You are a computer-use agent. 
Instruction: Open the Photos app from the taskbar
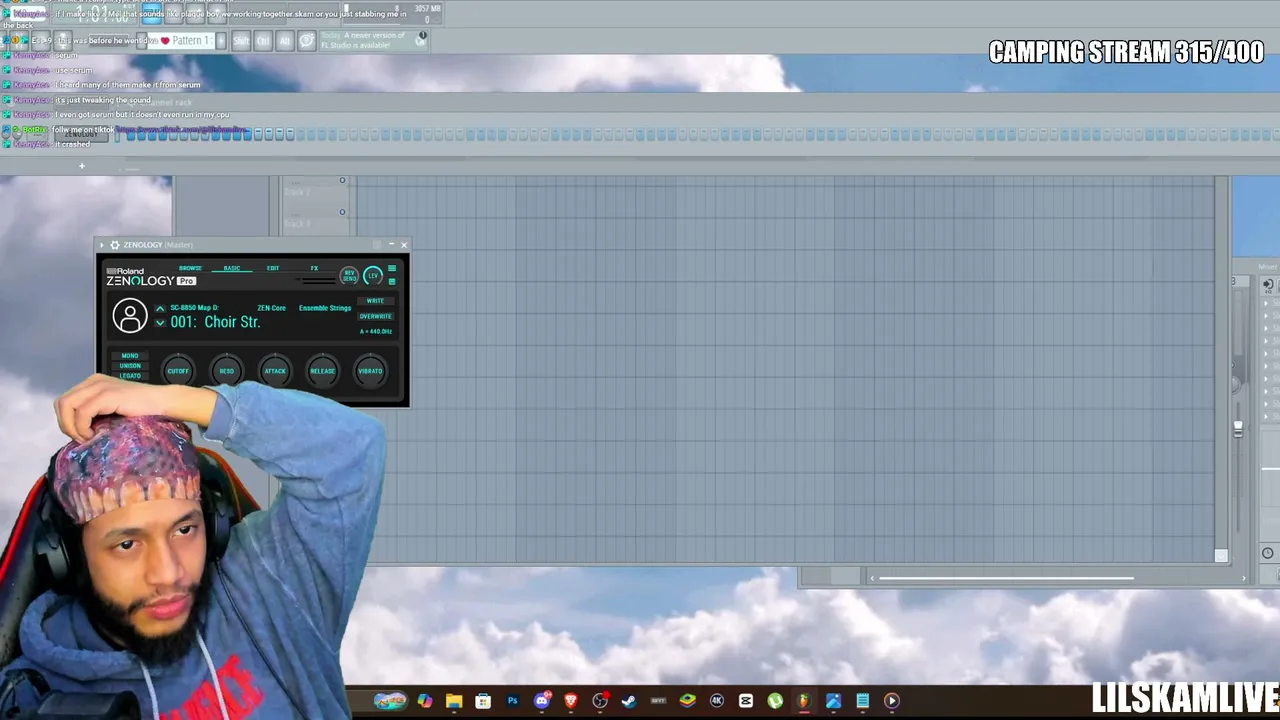click(834, 701)
